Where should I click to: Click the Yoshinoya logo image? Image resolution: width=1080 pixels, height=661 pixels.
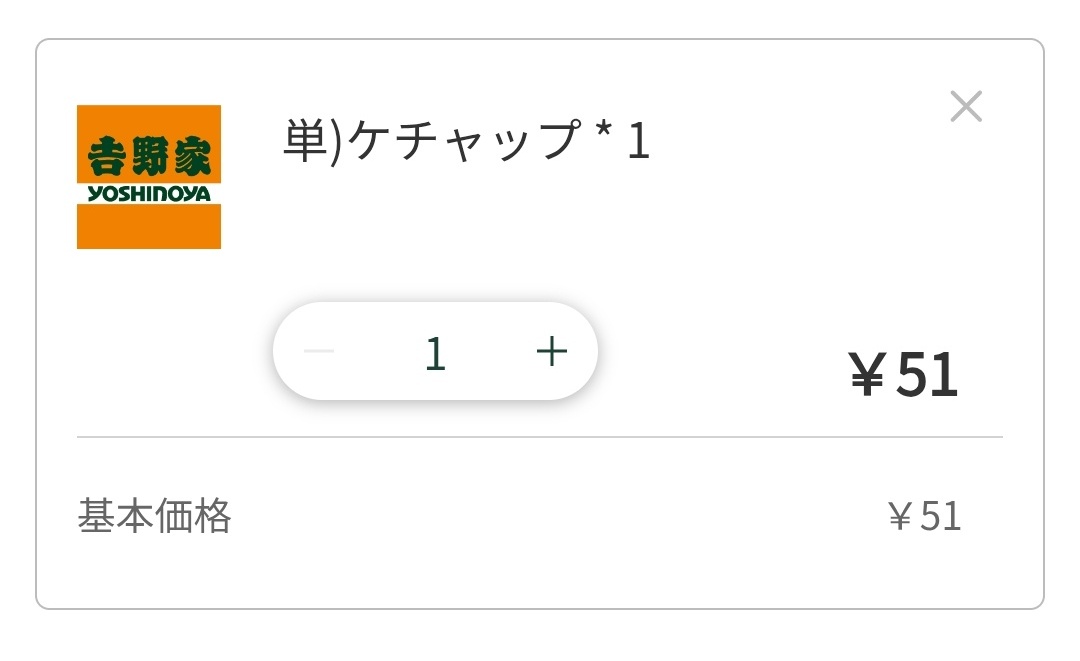149,177
